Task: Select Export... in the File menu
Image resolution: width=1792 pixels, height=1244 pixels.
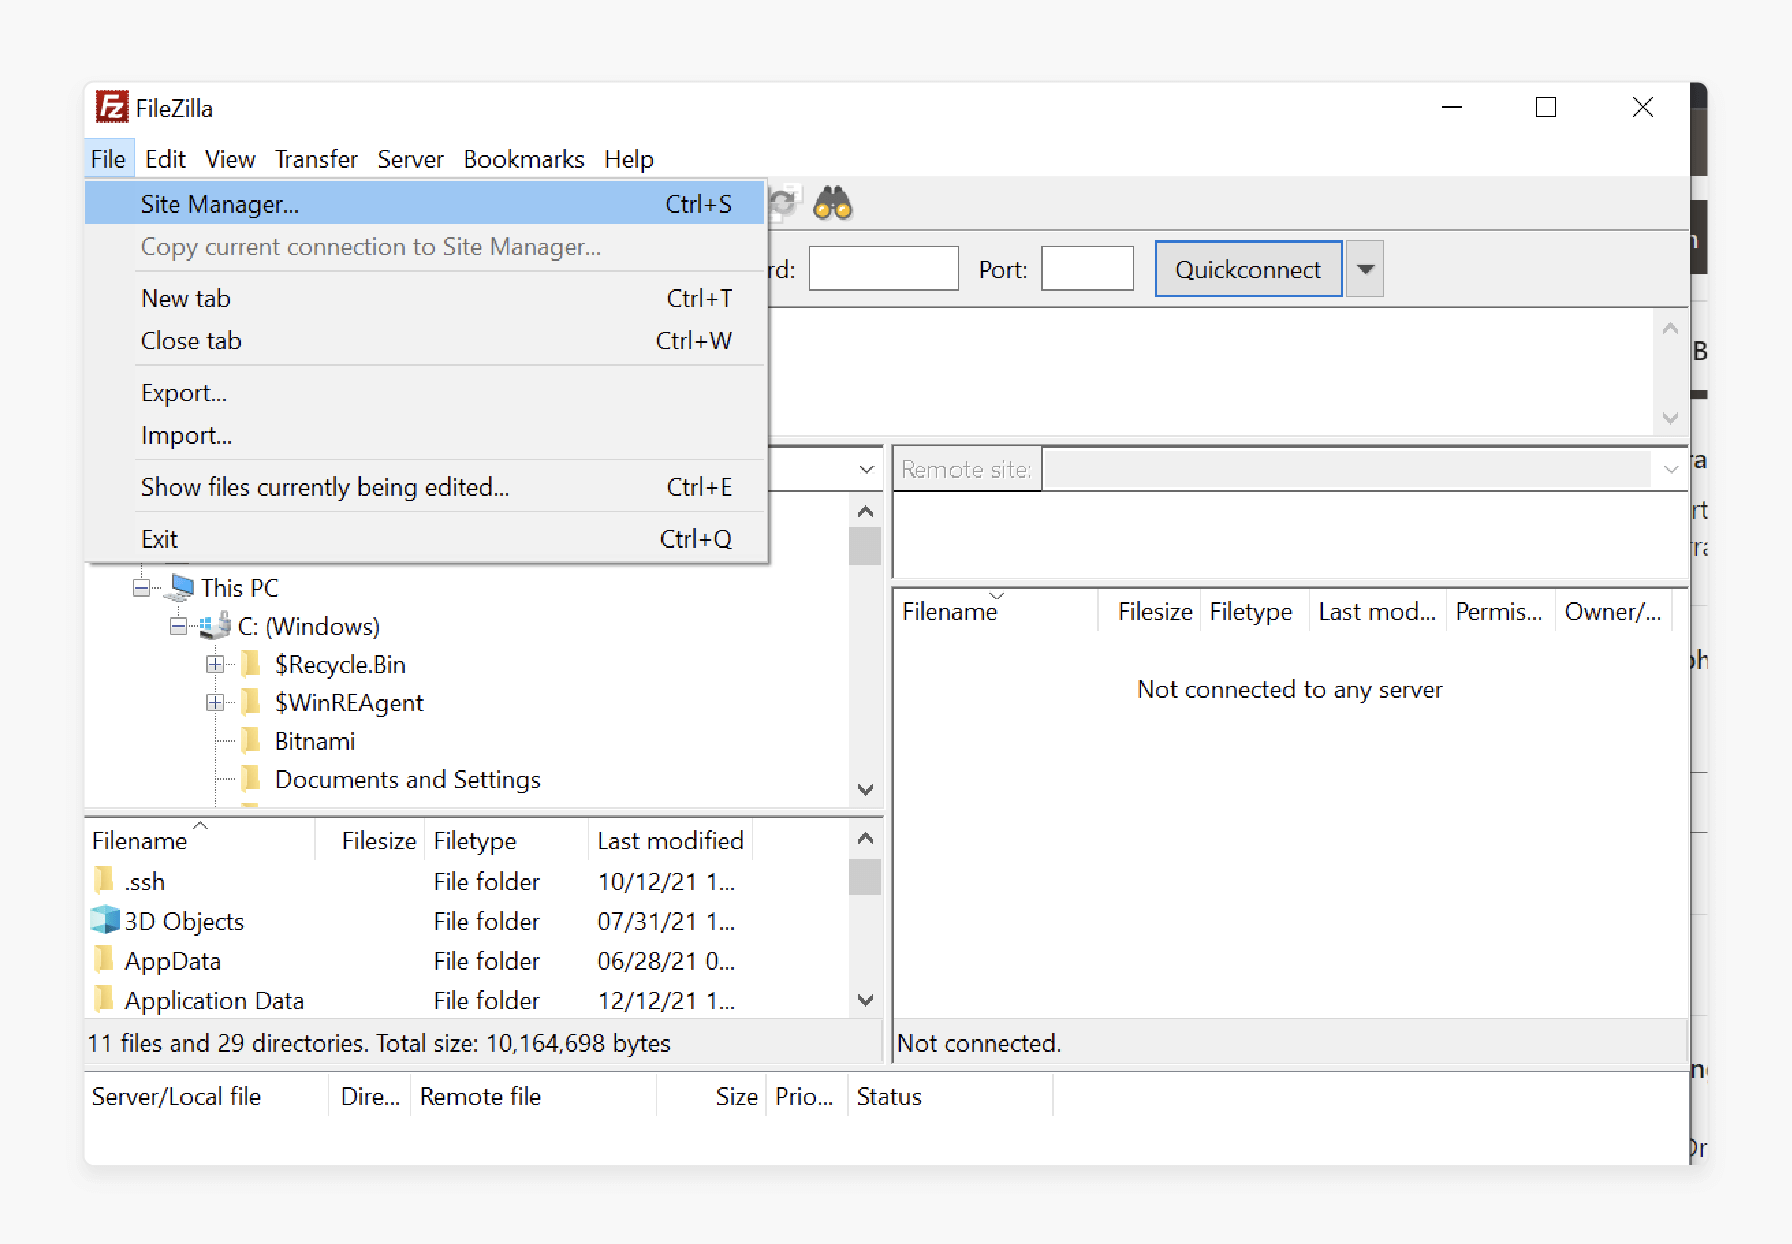Action: (x=426, y=393)
